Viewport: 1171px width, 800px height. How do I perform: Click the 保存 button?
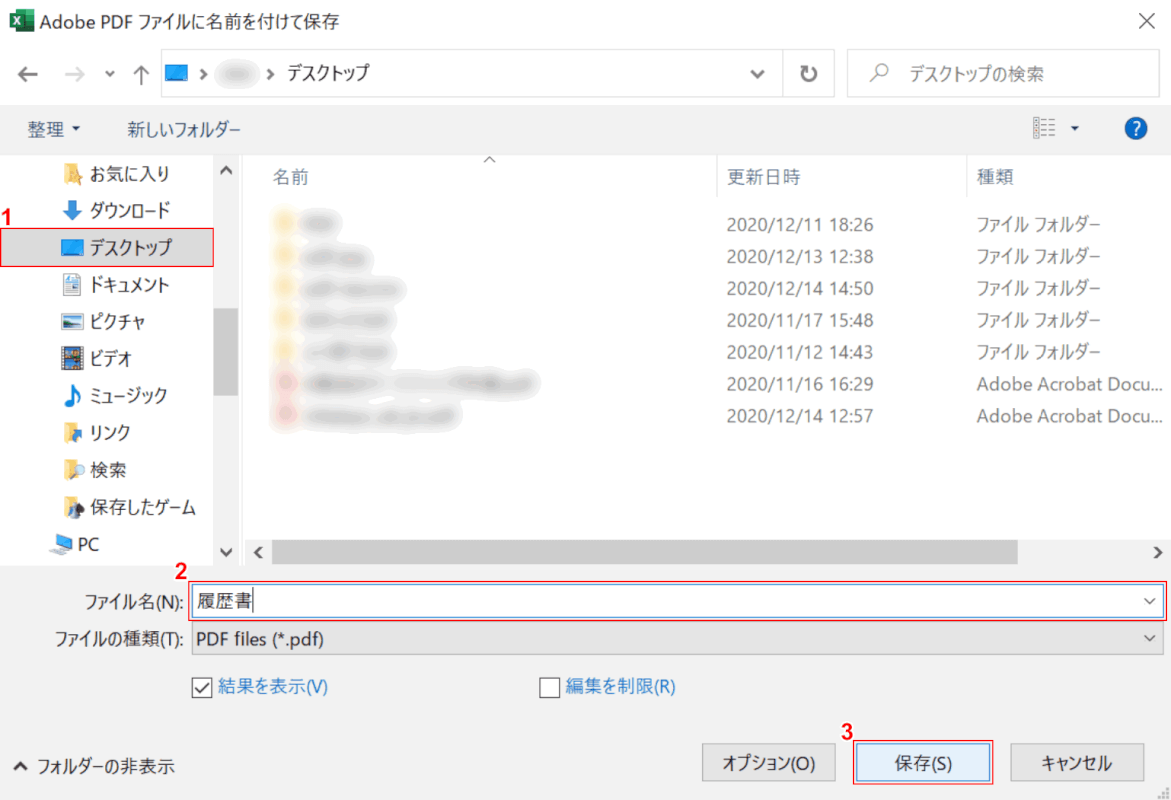tap(922, 763)
